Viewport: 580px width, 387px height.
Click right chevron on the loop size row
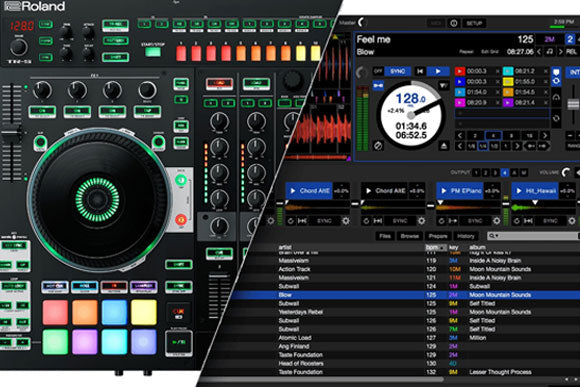click(x=544, y=136)
